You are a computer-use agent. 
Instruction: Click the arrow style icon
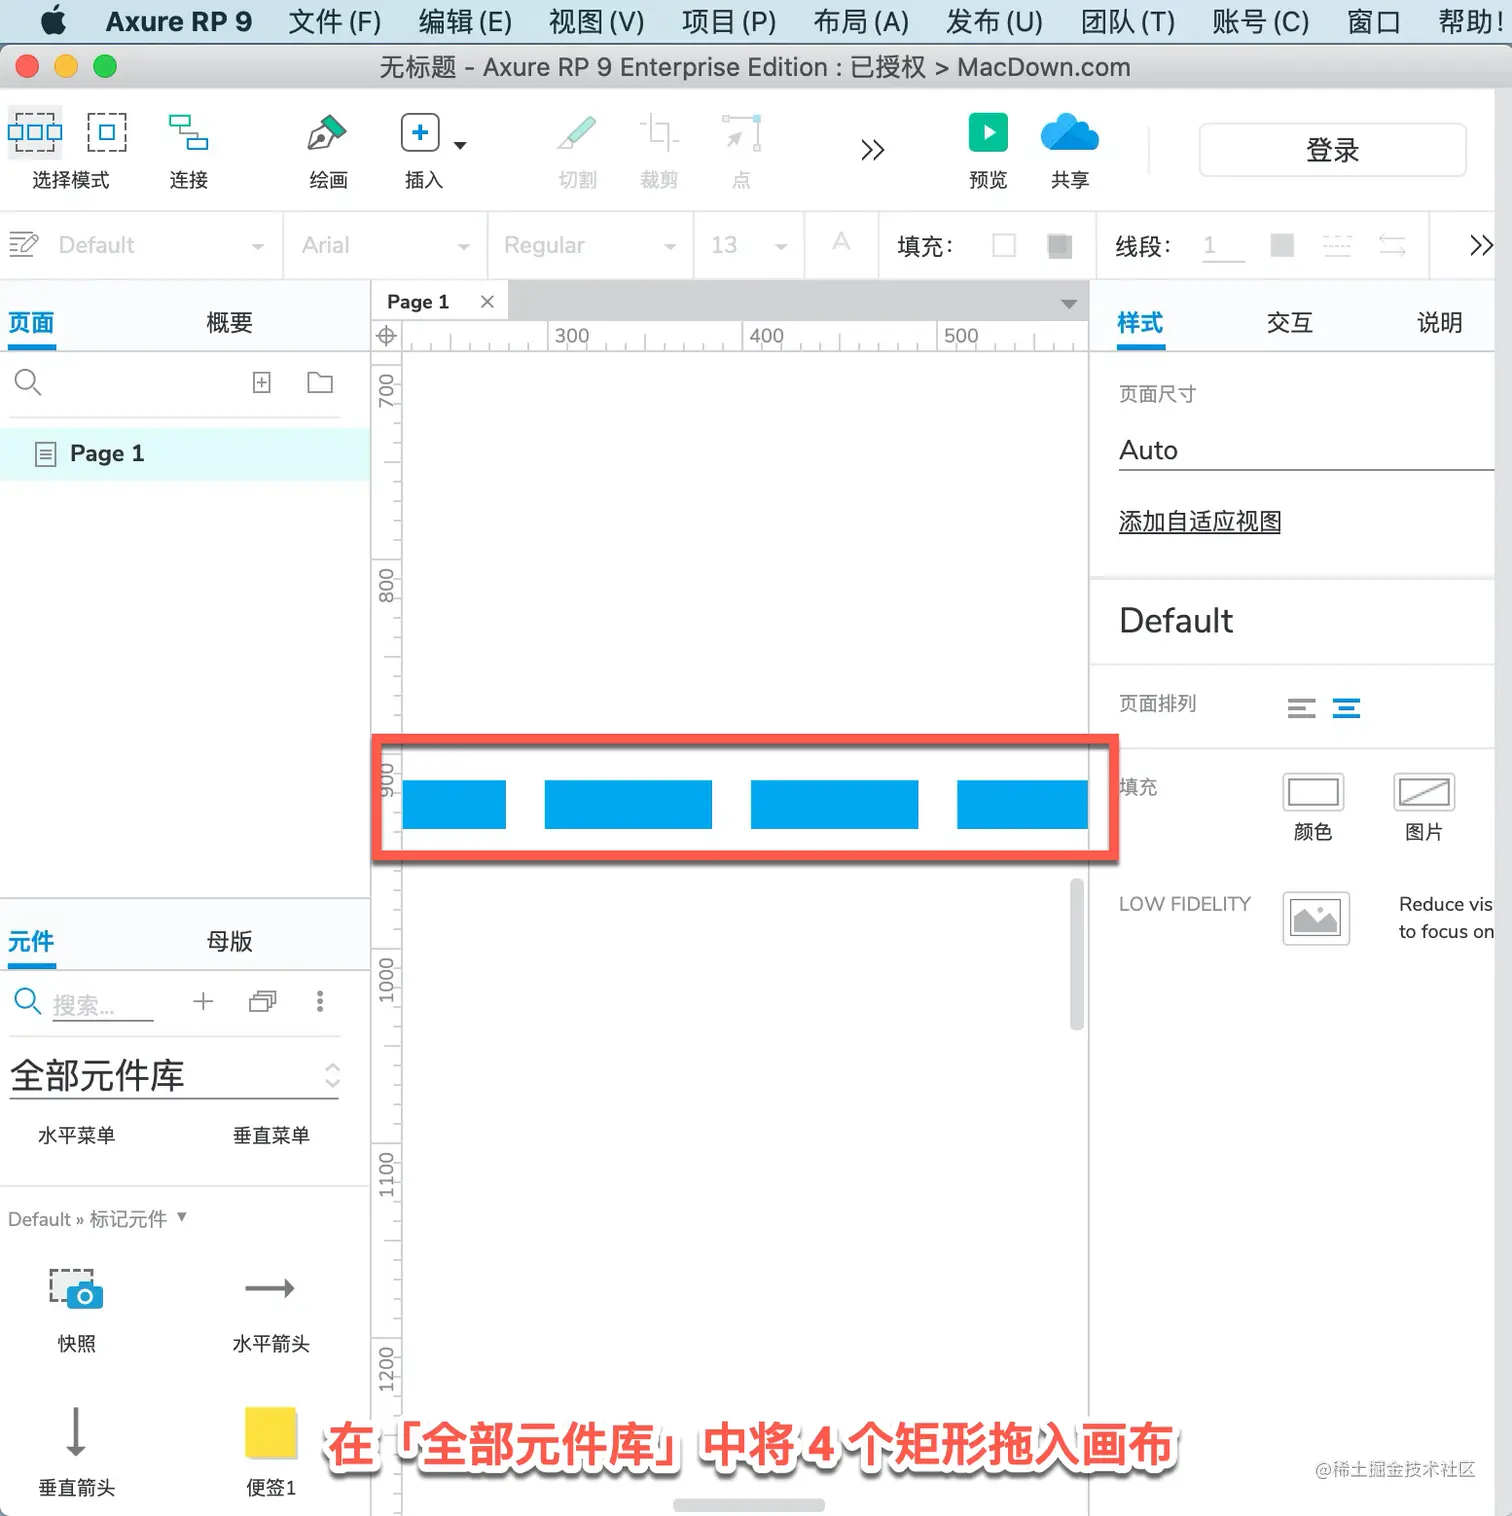(x=1392, y=245)
